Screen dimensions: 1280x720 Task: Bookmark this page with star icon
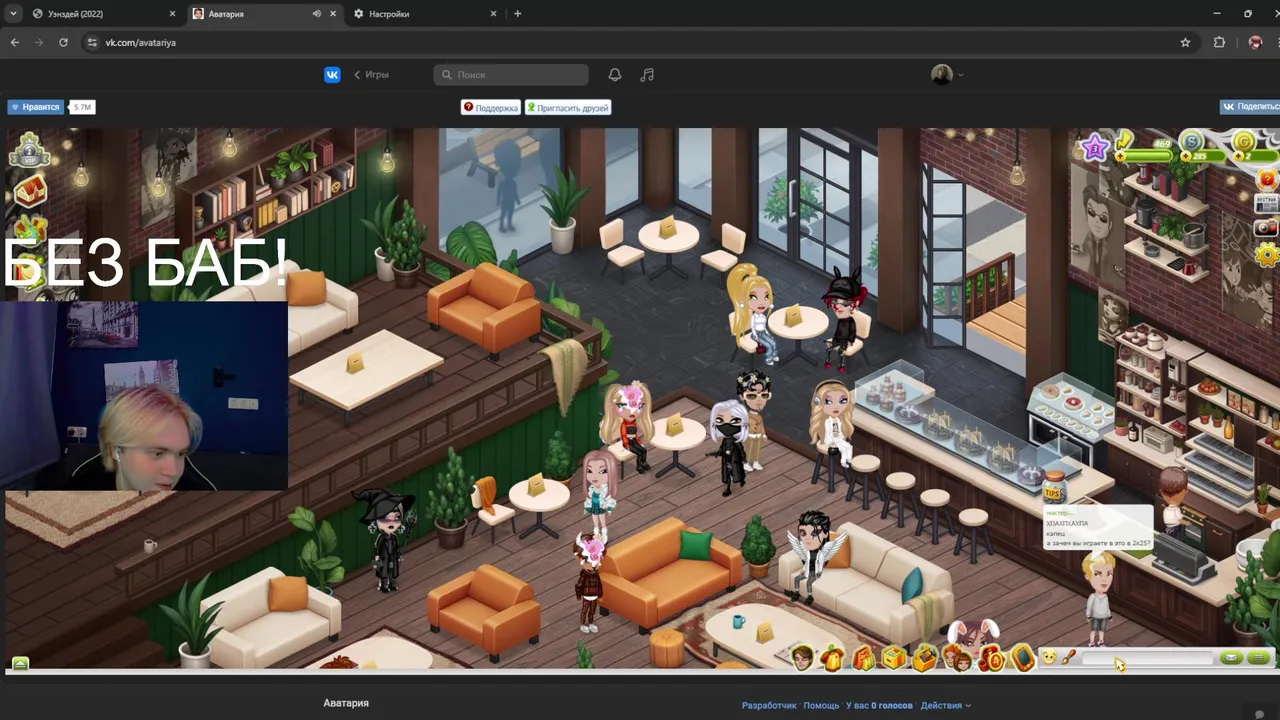pyautogui.click(x=1185, y=42)
